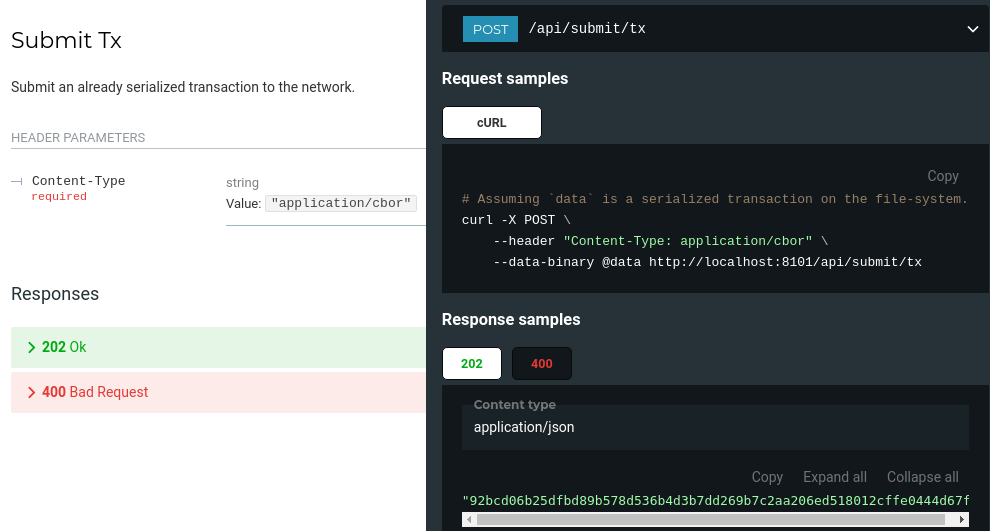Copy the cURL request sample code

942,176
